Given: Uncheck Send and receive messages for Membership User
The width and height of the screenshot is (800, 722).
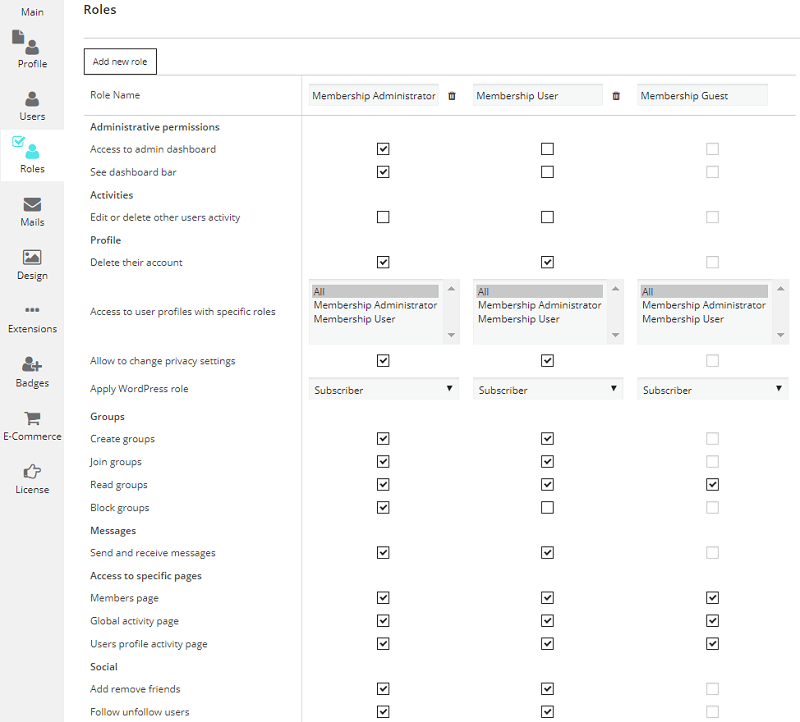Looking at the screenshot, I should click(547, 553).
